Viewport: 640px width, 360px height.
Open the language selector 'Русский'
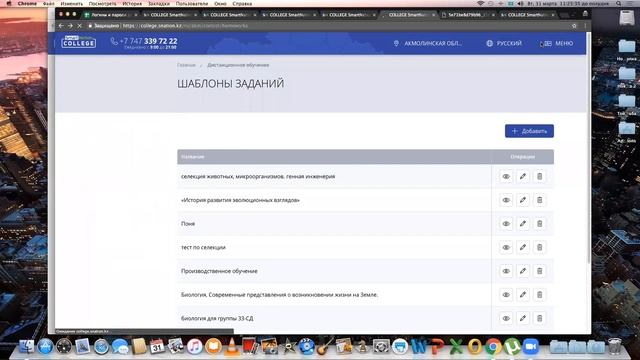pos(504,43)
